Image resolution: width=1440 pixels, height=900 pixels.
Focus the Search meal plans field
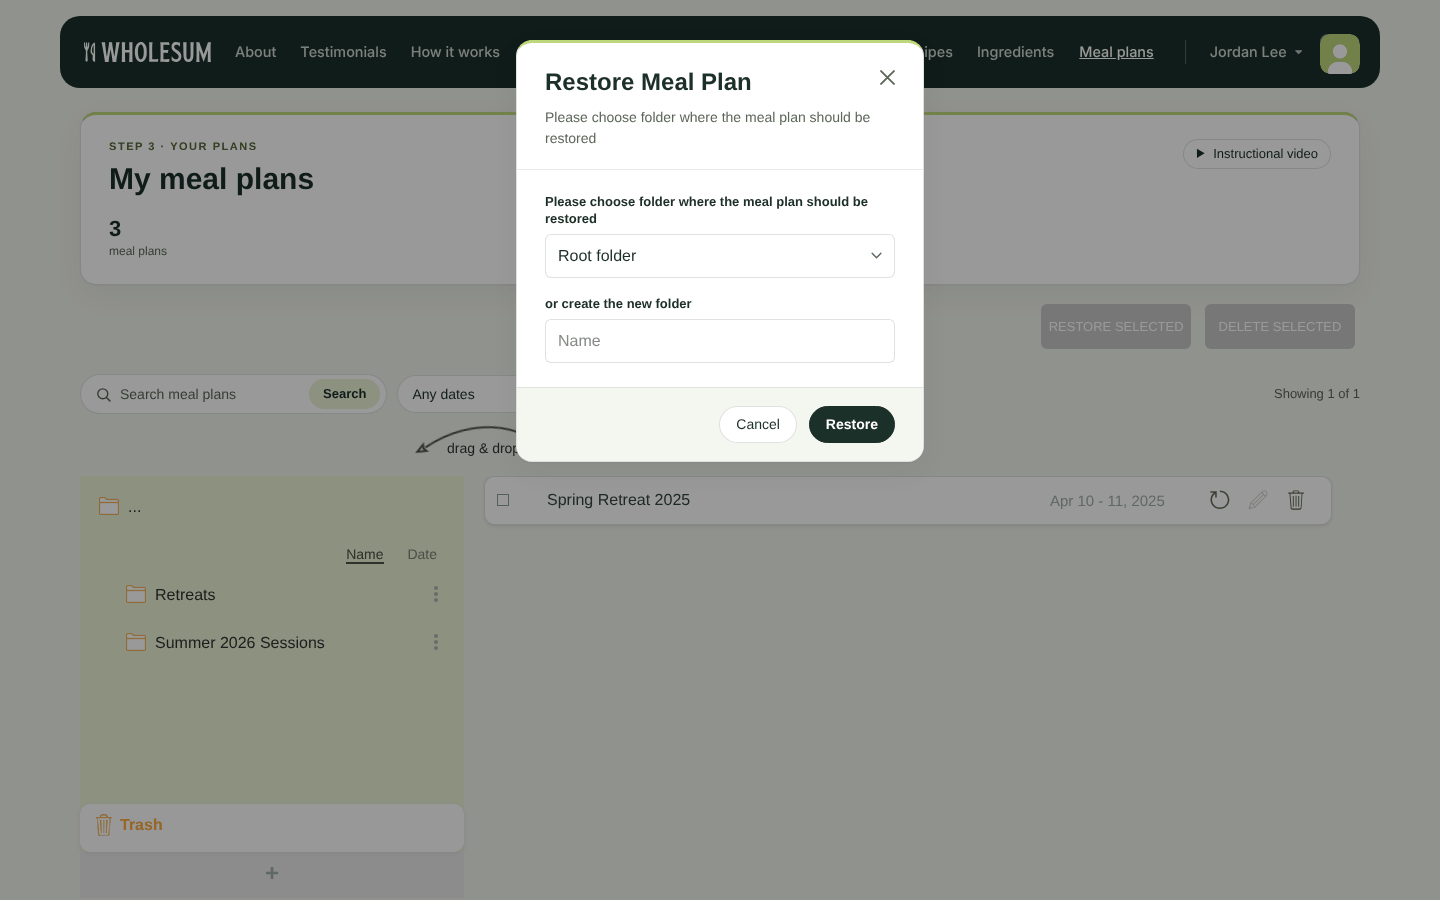coord(208,395)
